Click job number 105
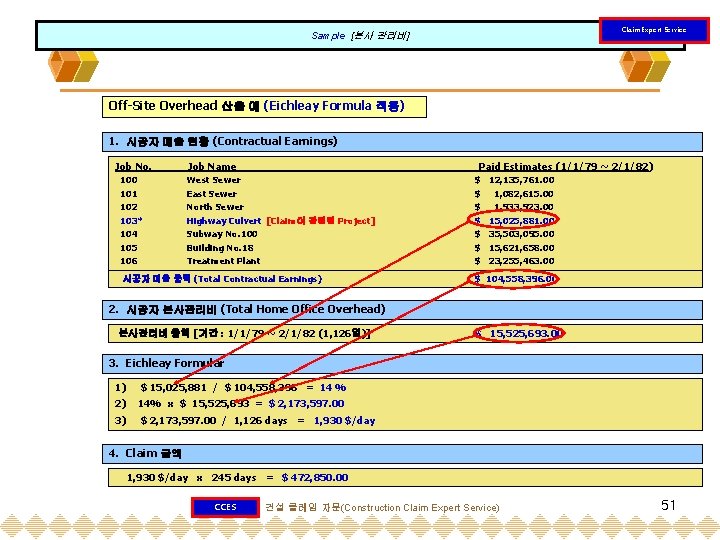 [x=129, y=248]
